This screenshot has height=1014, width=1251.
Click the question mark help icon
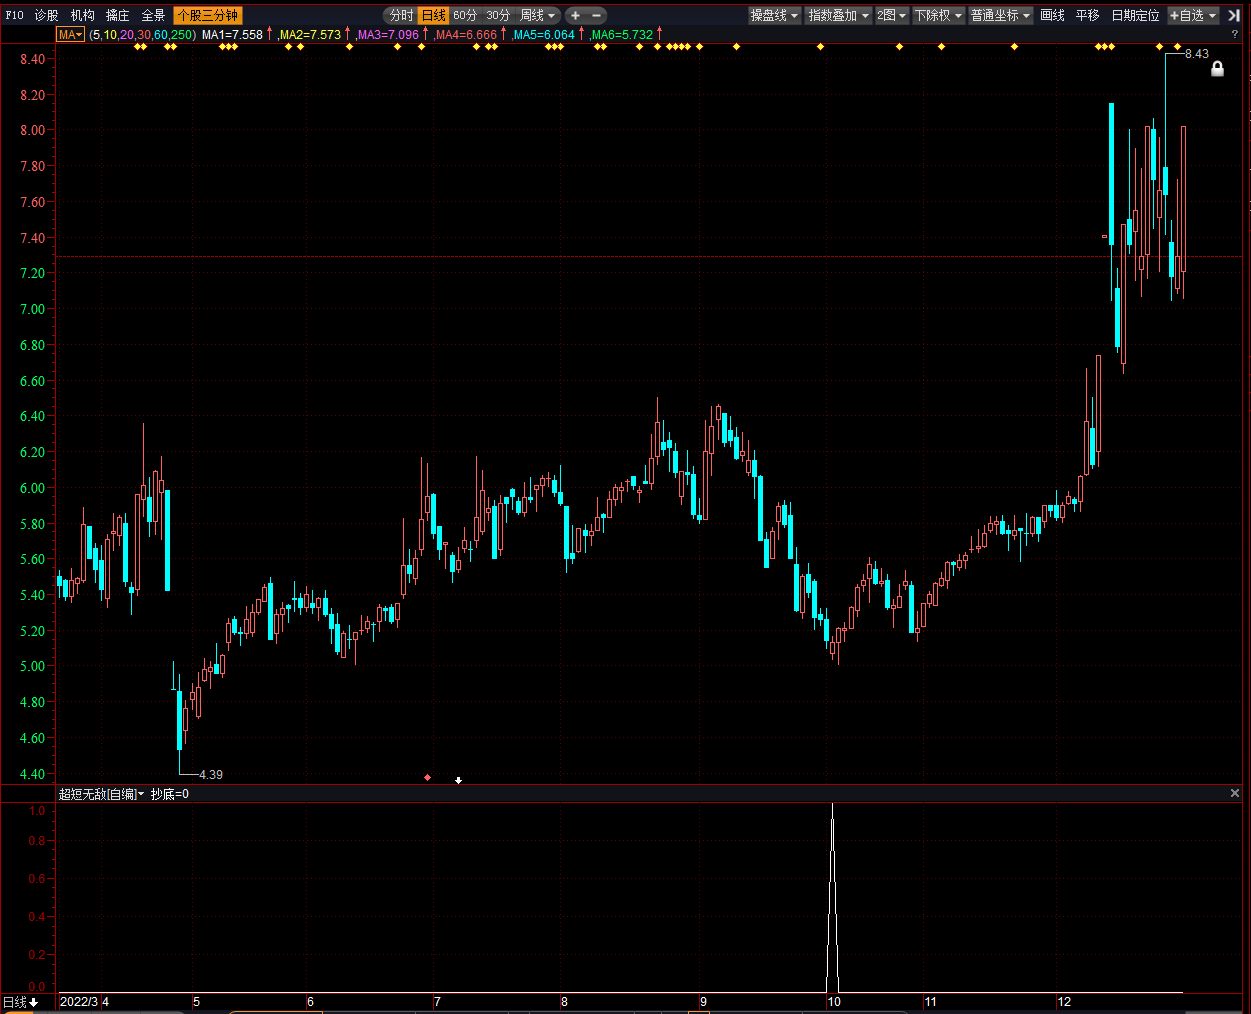[x=1235, y=34]
